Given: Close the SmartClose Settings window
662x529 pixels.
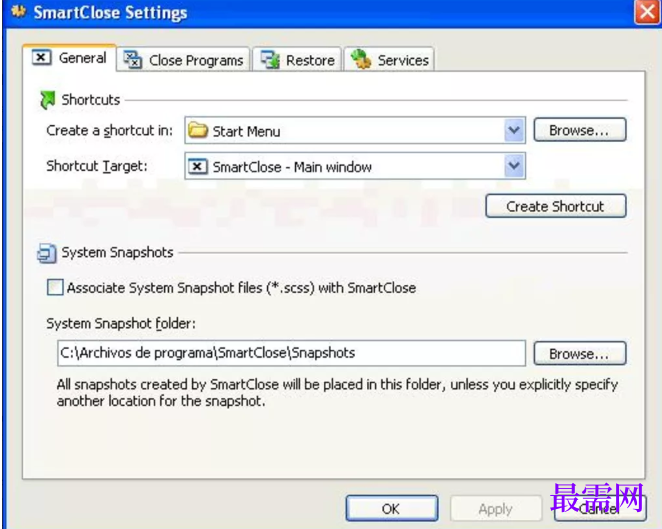Looking at the screenshot, I should [647, 12].
